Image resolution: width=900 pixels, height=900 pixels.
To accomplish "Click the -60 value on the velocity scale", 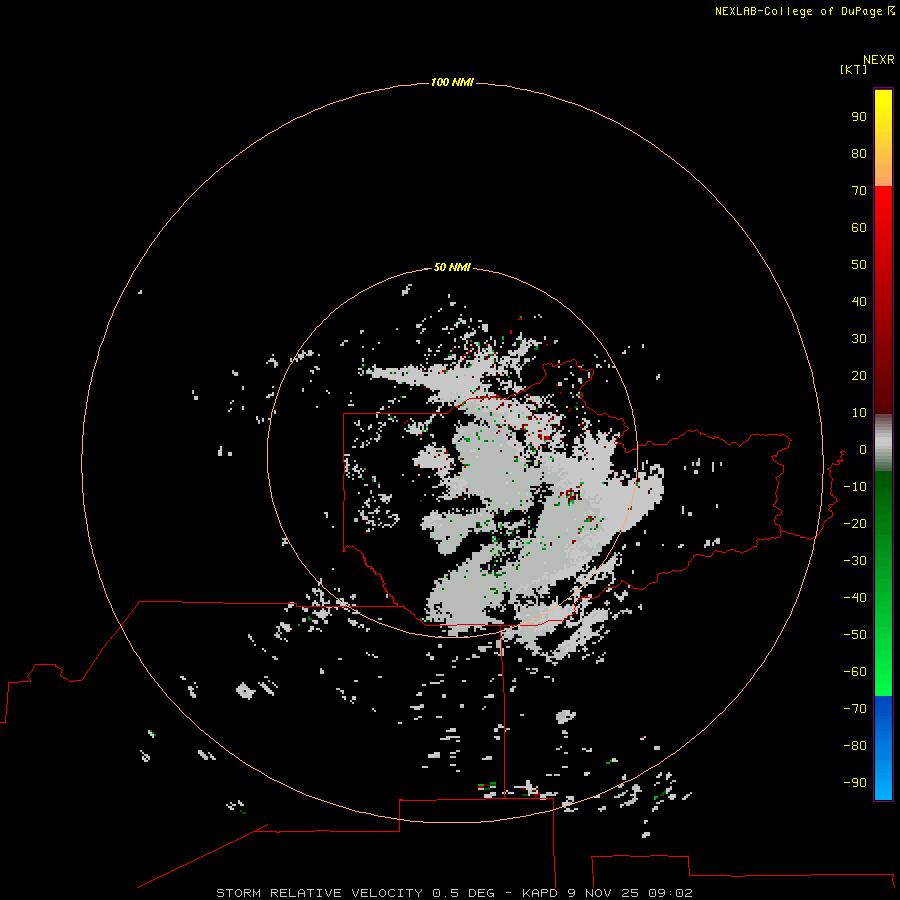I will point(855,672).
